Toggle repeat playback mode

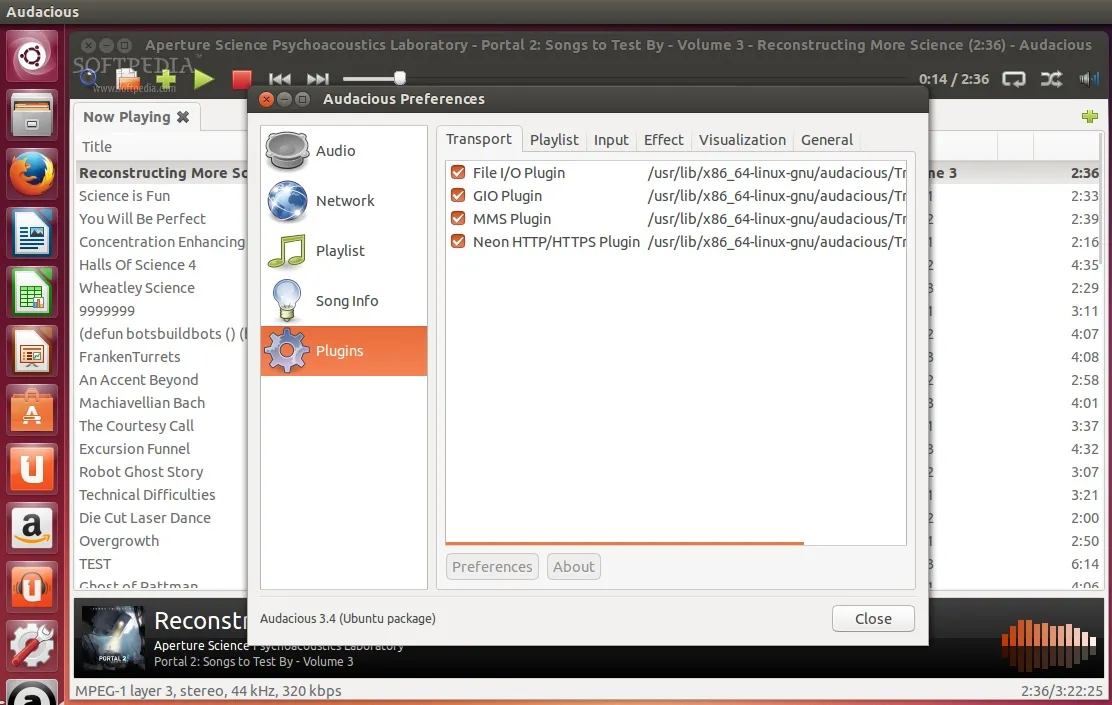pyautogui.click(x=1014, y=79)
